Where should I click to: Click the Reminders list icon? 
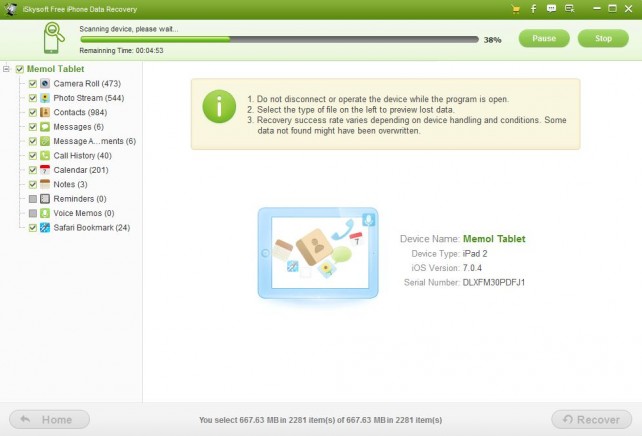45,199
